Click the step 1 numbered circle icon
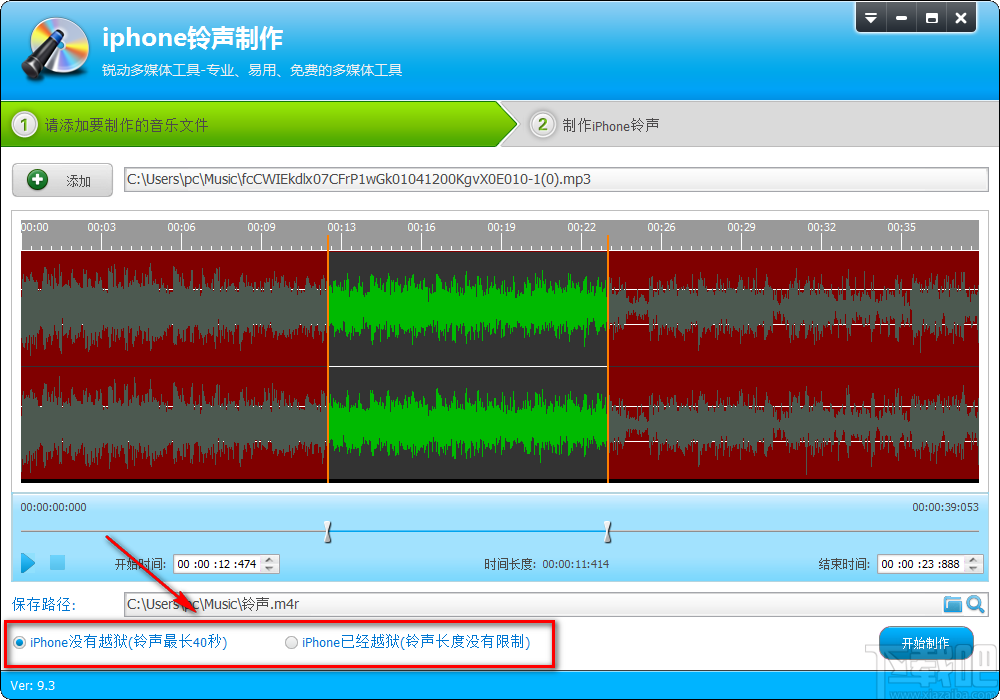 tap(22, 124)
